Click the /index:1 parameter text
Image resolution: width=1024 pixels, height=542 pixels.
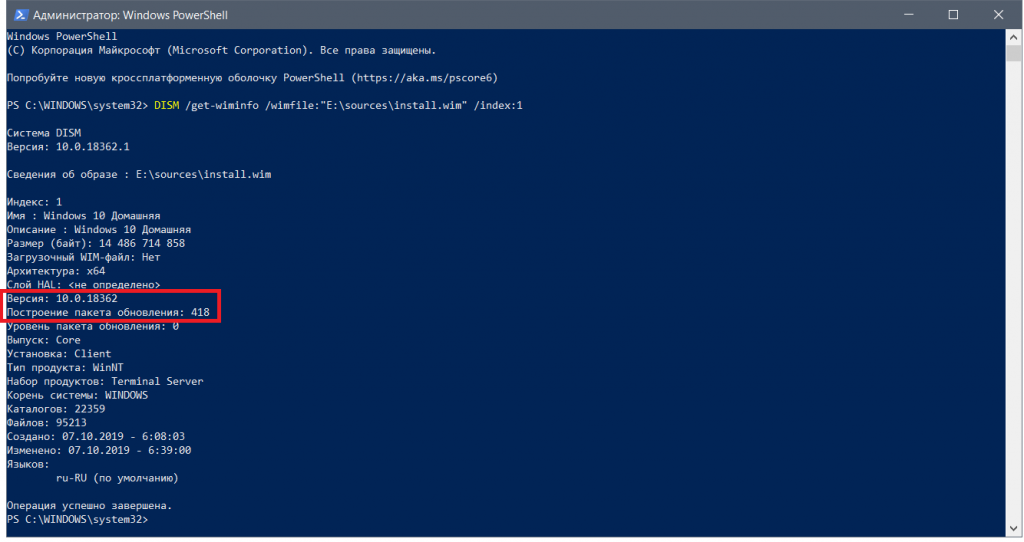click(x=498, y=105)
